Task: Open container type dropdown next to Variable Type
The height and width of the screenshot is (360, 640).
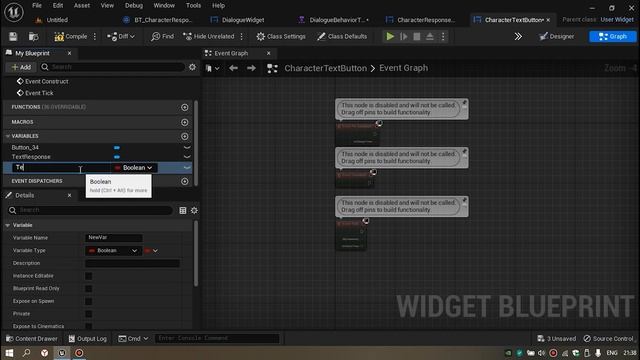Action: (x=151, y=251)
